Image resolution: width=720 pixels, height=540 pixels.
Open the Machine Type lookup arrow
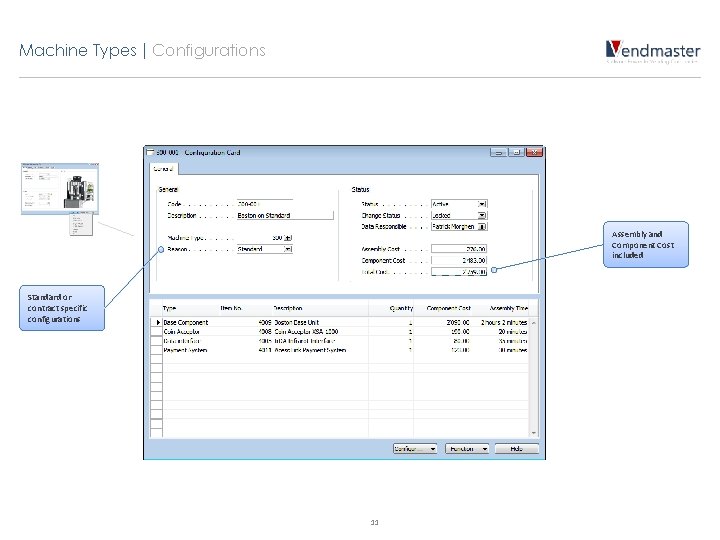coord(288,238)
